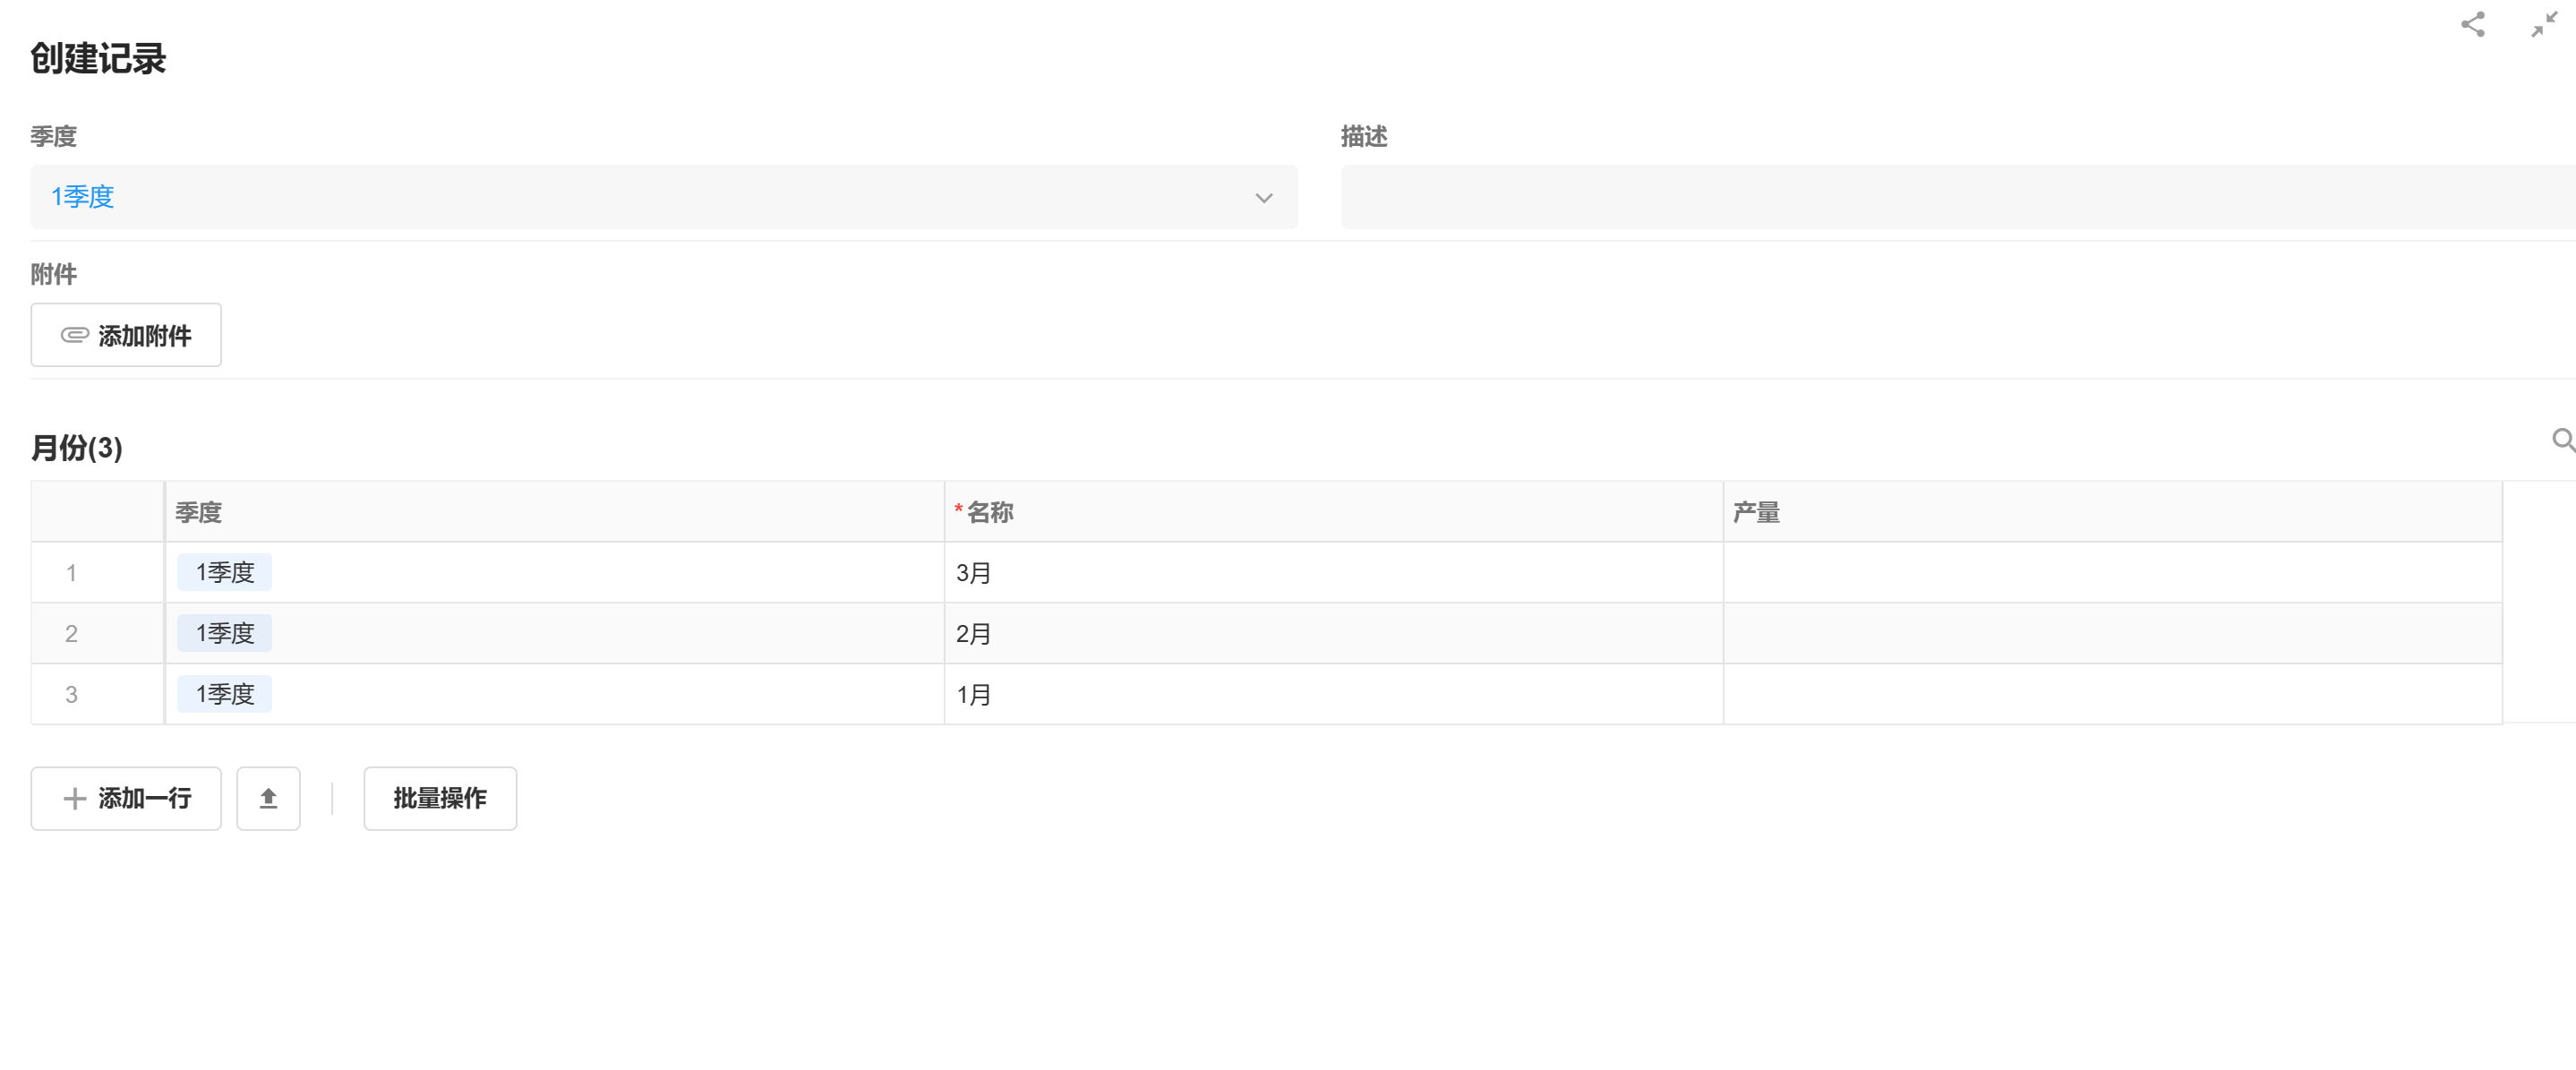Image resolution: width=2576 pixels, height=1070 pixels.
Task: Click the paperclip 添加附件 button
Action: coord(126,335)
